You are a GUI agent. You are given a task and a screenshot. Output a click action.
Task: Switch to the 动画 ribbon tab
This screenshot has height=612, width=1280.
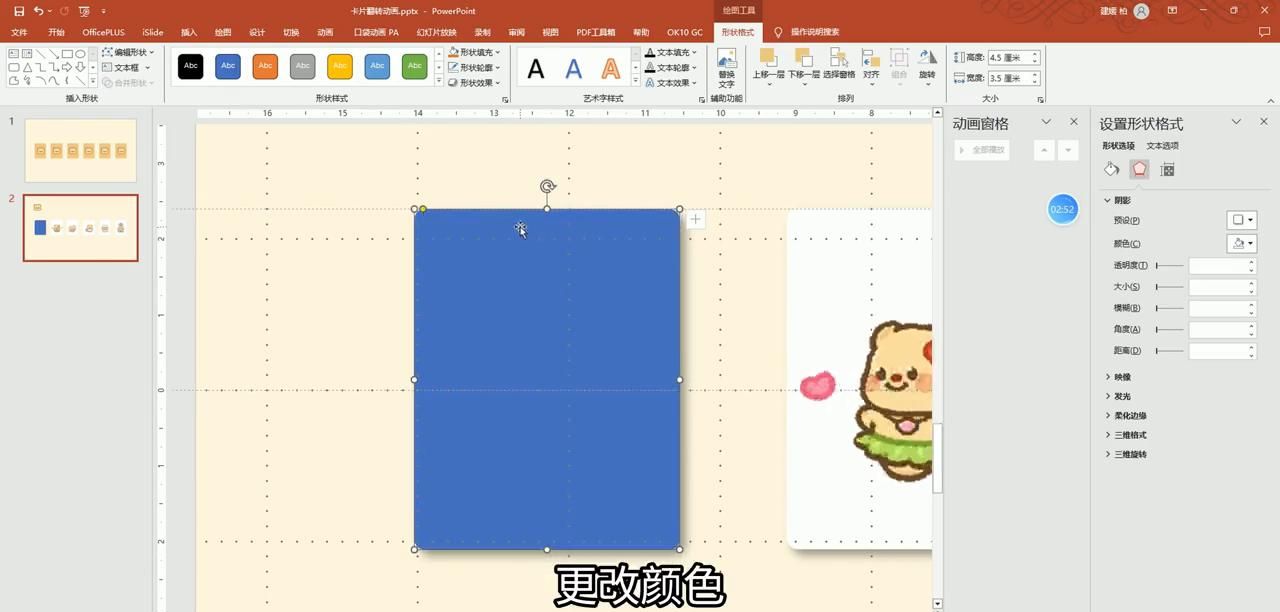[324, 31]
